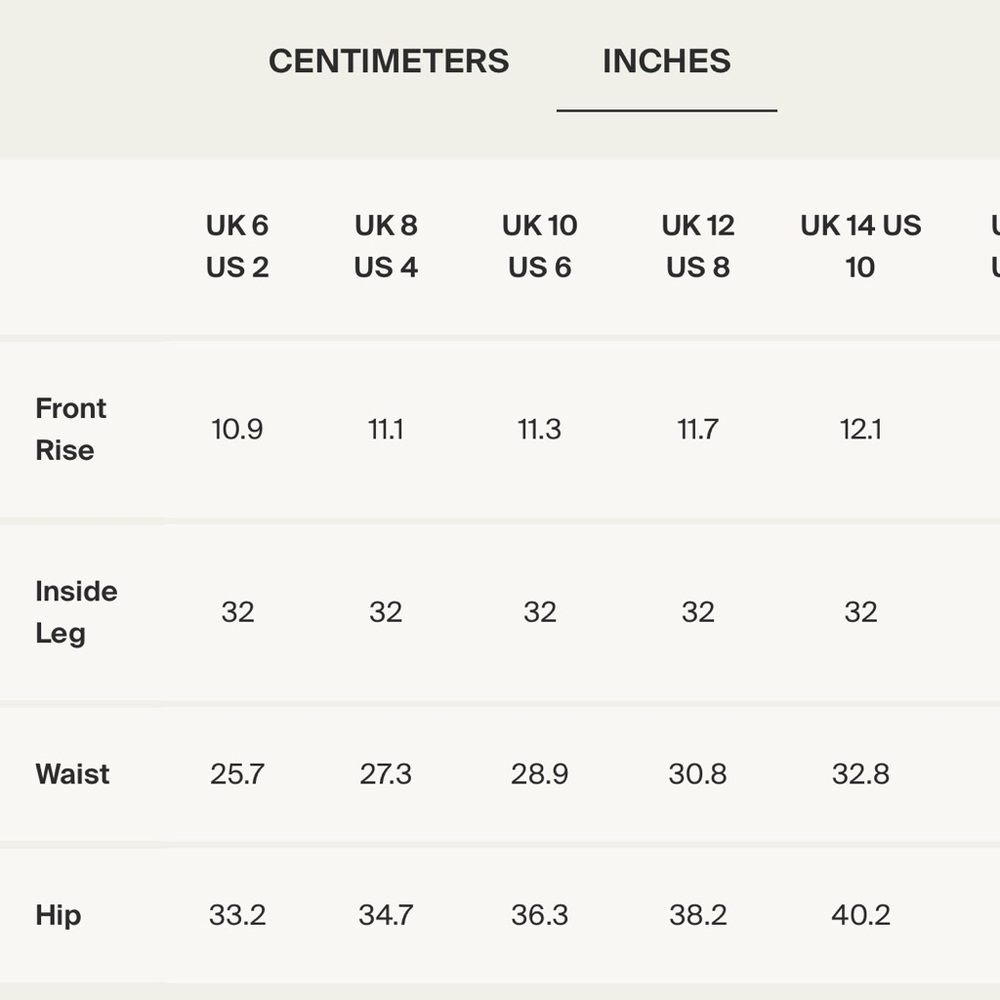Select the 25.7 waist measurement
The image size is (1000, 1000).
coord(237,774)
